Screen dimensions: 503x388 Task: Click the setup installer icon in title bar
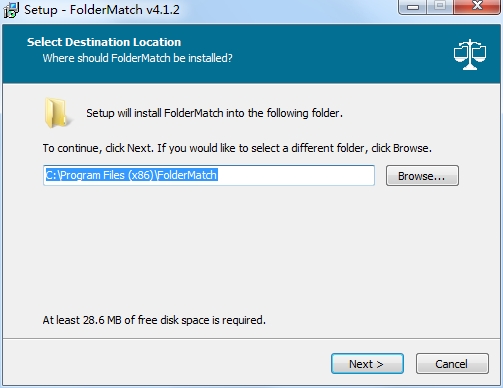click(x=11, y=10)
